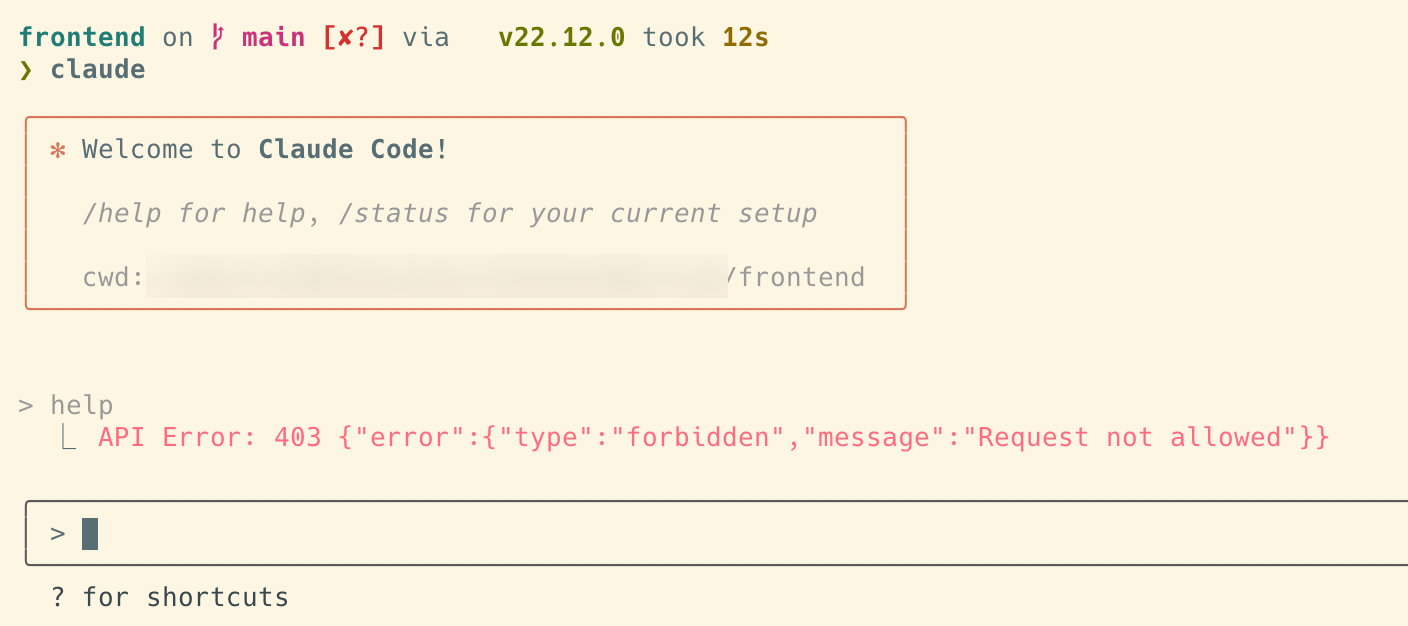Click the 'claude' command text
The width and height of the screenshot is (1408, 626).
(x=98, y=70)
